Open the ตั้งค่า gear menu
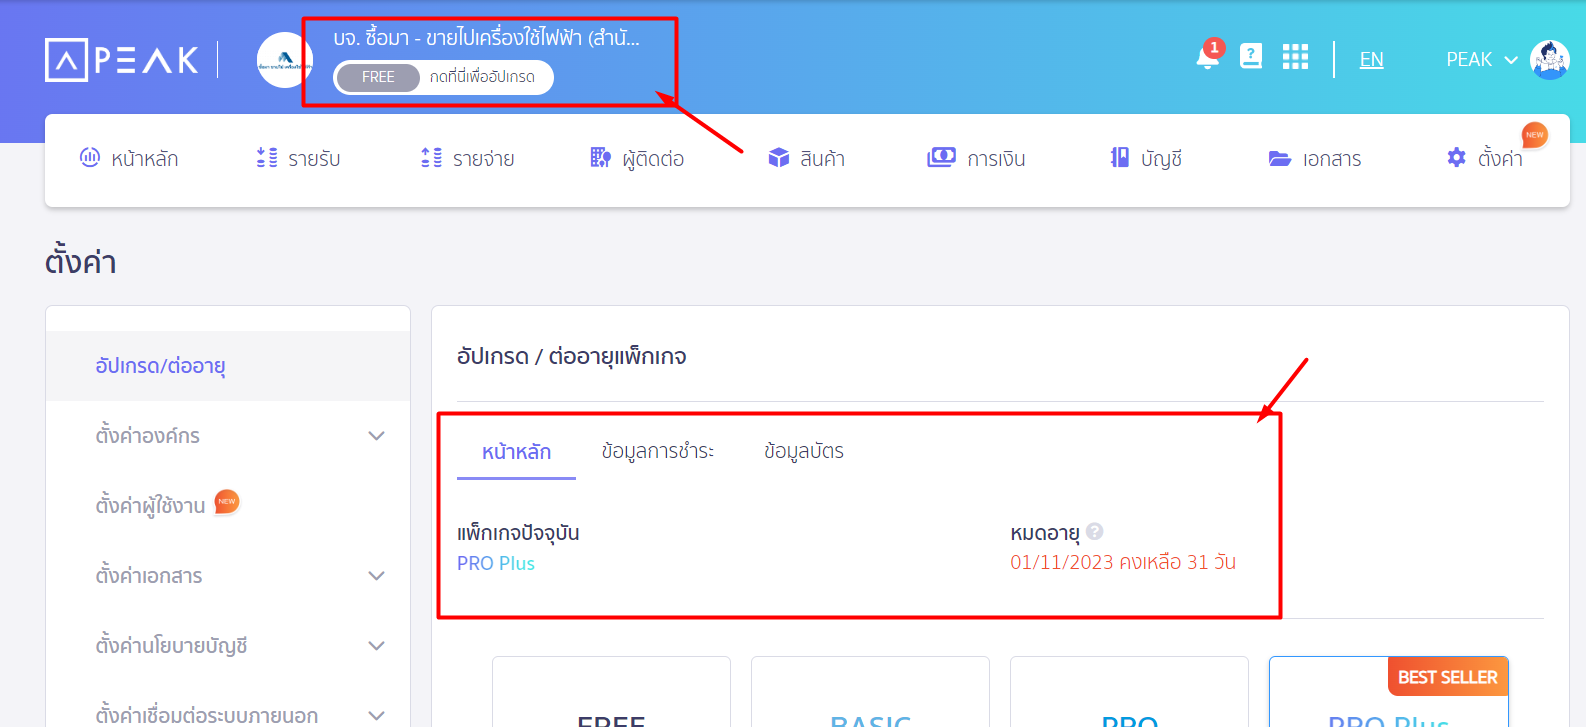Image resolution: width=1586 pixels, height=727 pixels. pyautogui.click(x=1484, y=159)
